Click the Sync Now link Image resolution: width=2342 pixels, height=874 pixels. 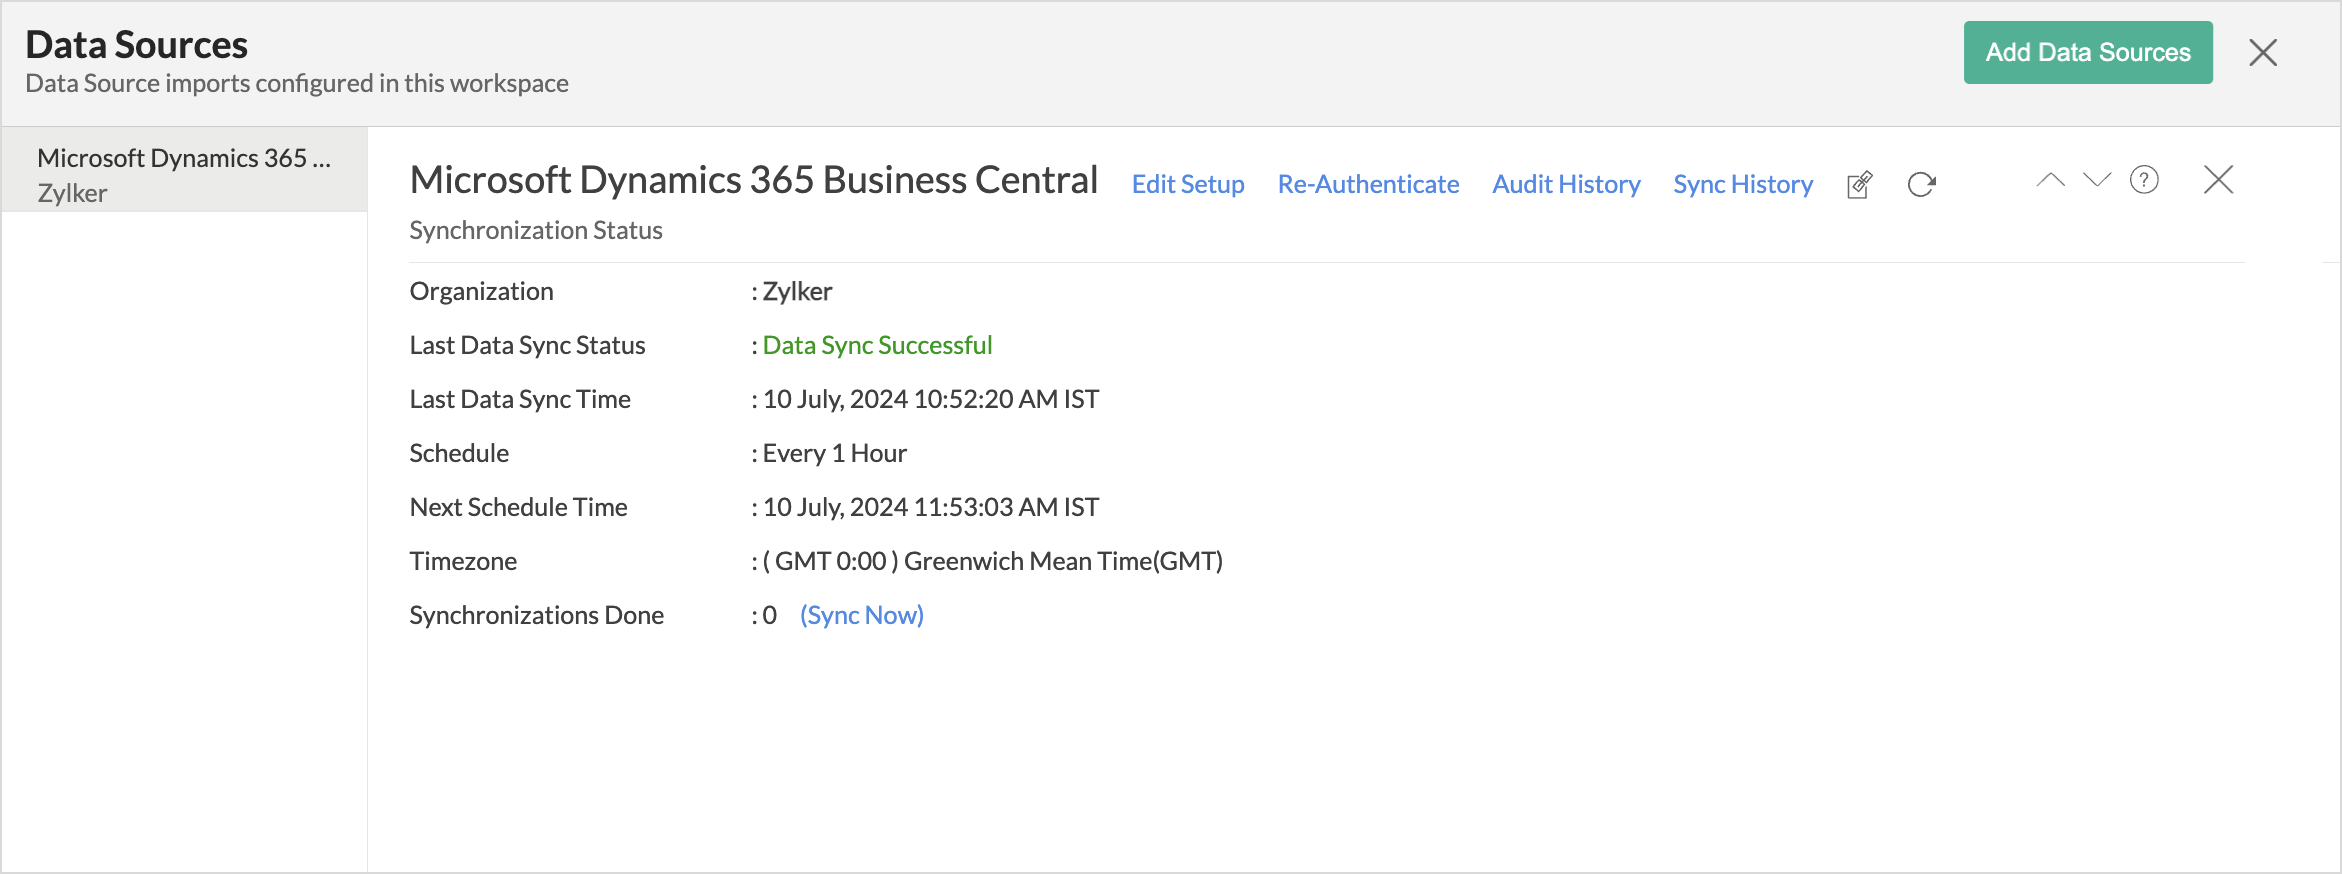click(861, 615)
